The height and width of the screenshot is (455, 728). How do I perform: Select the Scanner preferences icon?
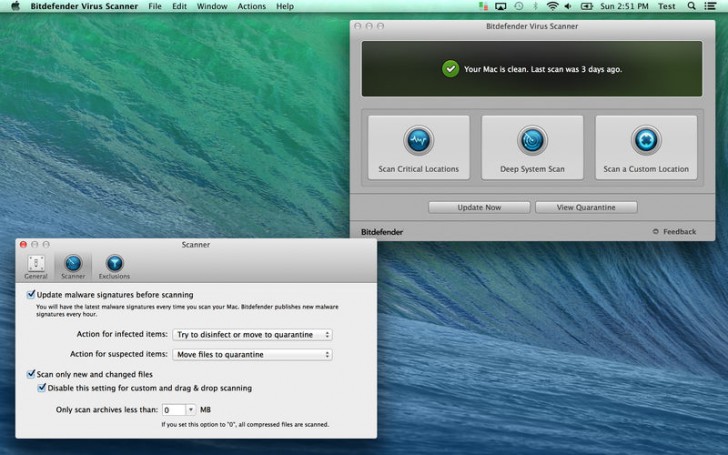tap(73, 264)
